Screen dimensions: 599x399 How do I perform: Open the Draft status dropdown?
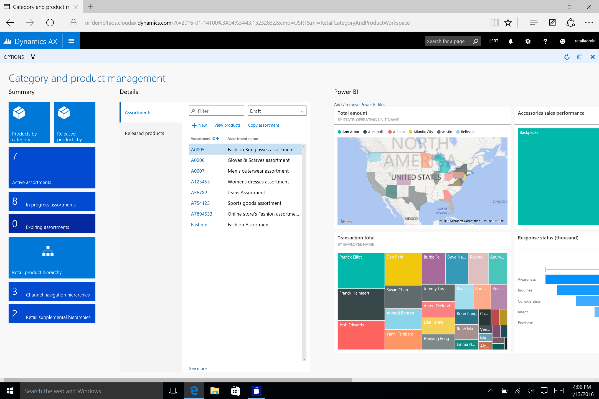pyautogui.click(x=277, y=111)
